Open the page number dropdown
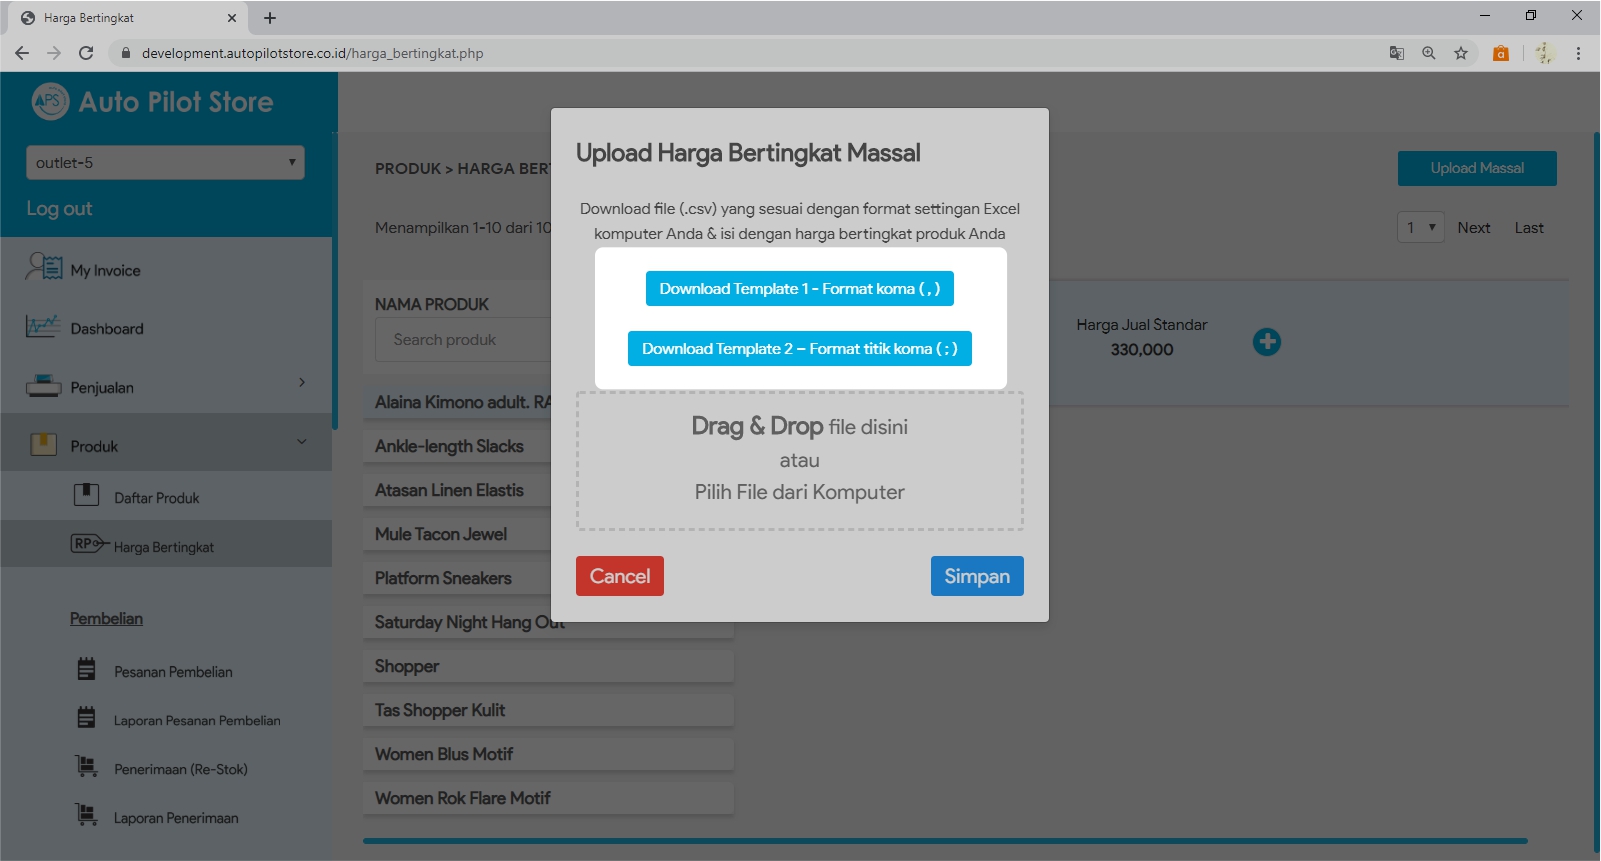 point(1420,228)
